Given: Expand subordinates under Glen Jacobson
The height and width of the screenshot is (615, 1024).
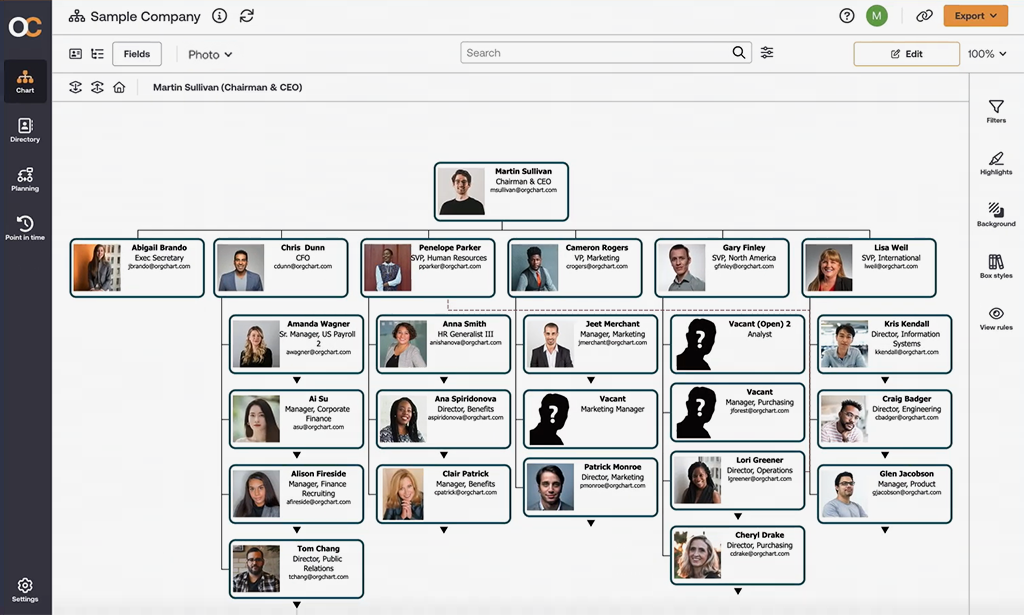Looking at the screenshot, I should click(885, 530).
